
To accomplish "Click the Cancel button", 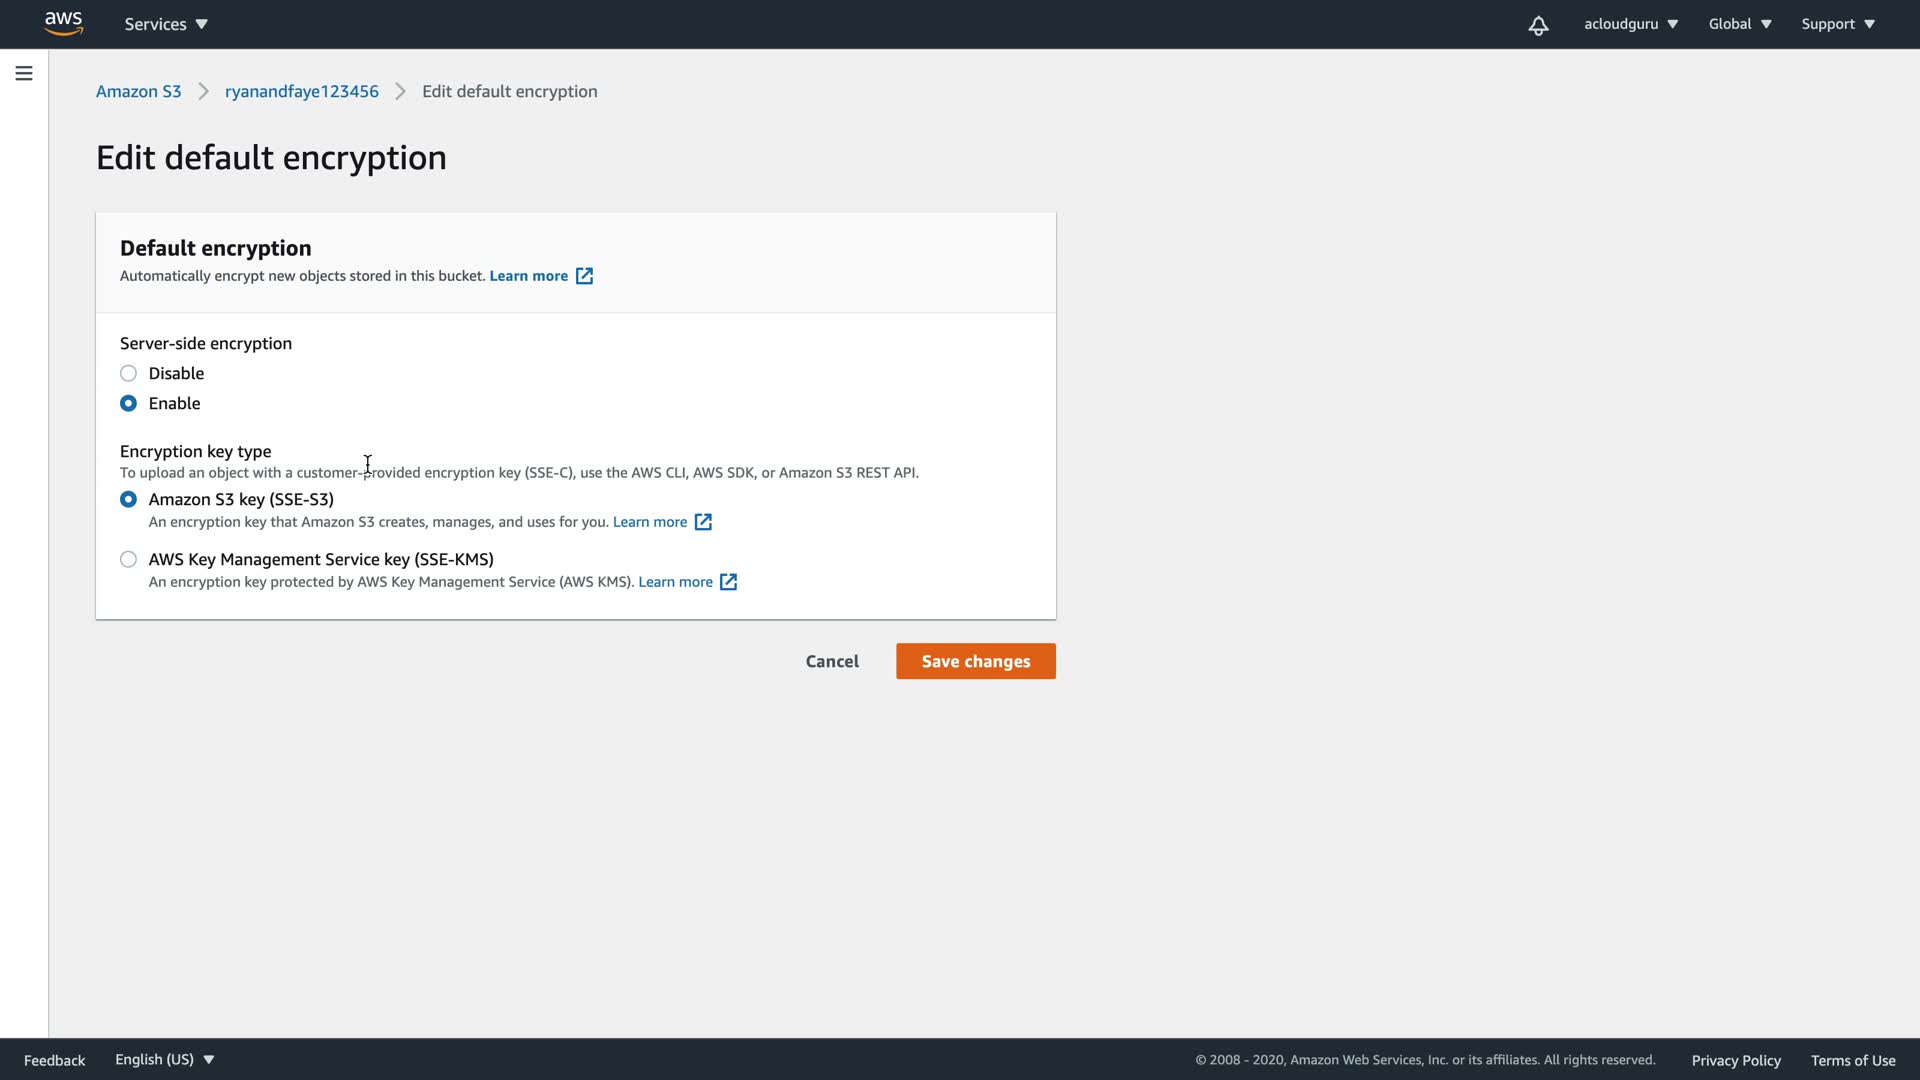I will click(x=832, y=661).
